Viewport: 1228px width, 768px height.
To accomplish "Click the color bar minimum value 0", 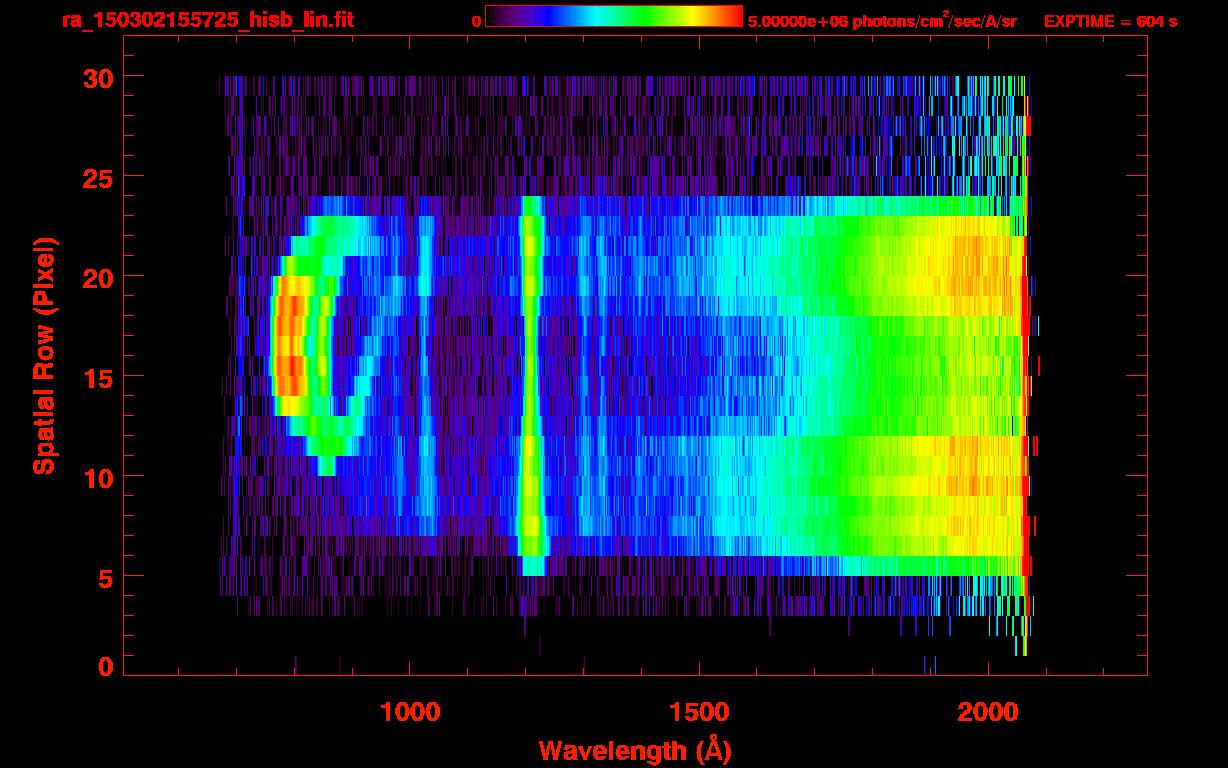I will (x=477, y=21).
